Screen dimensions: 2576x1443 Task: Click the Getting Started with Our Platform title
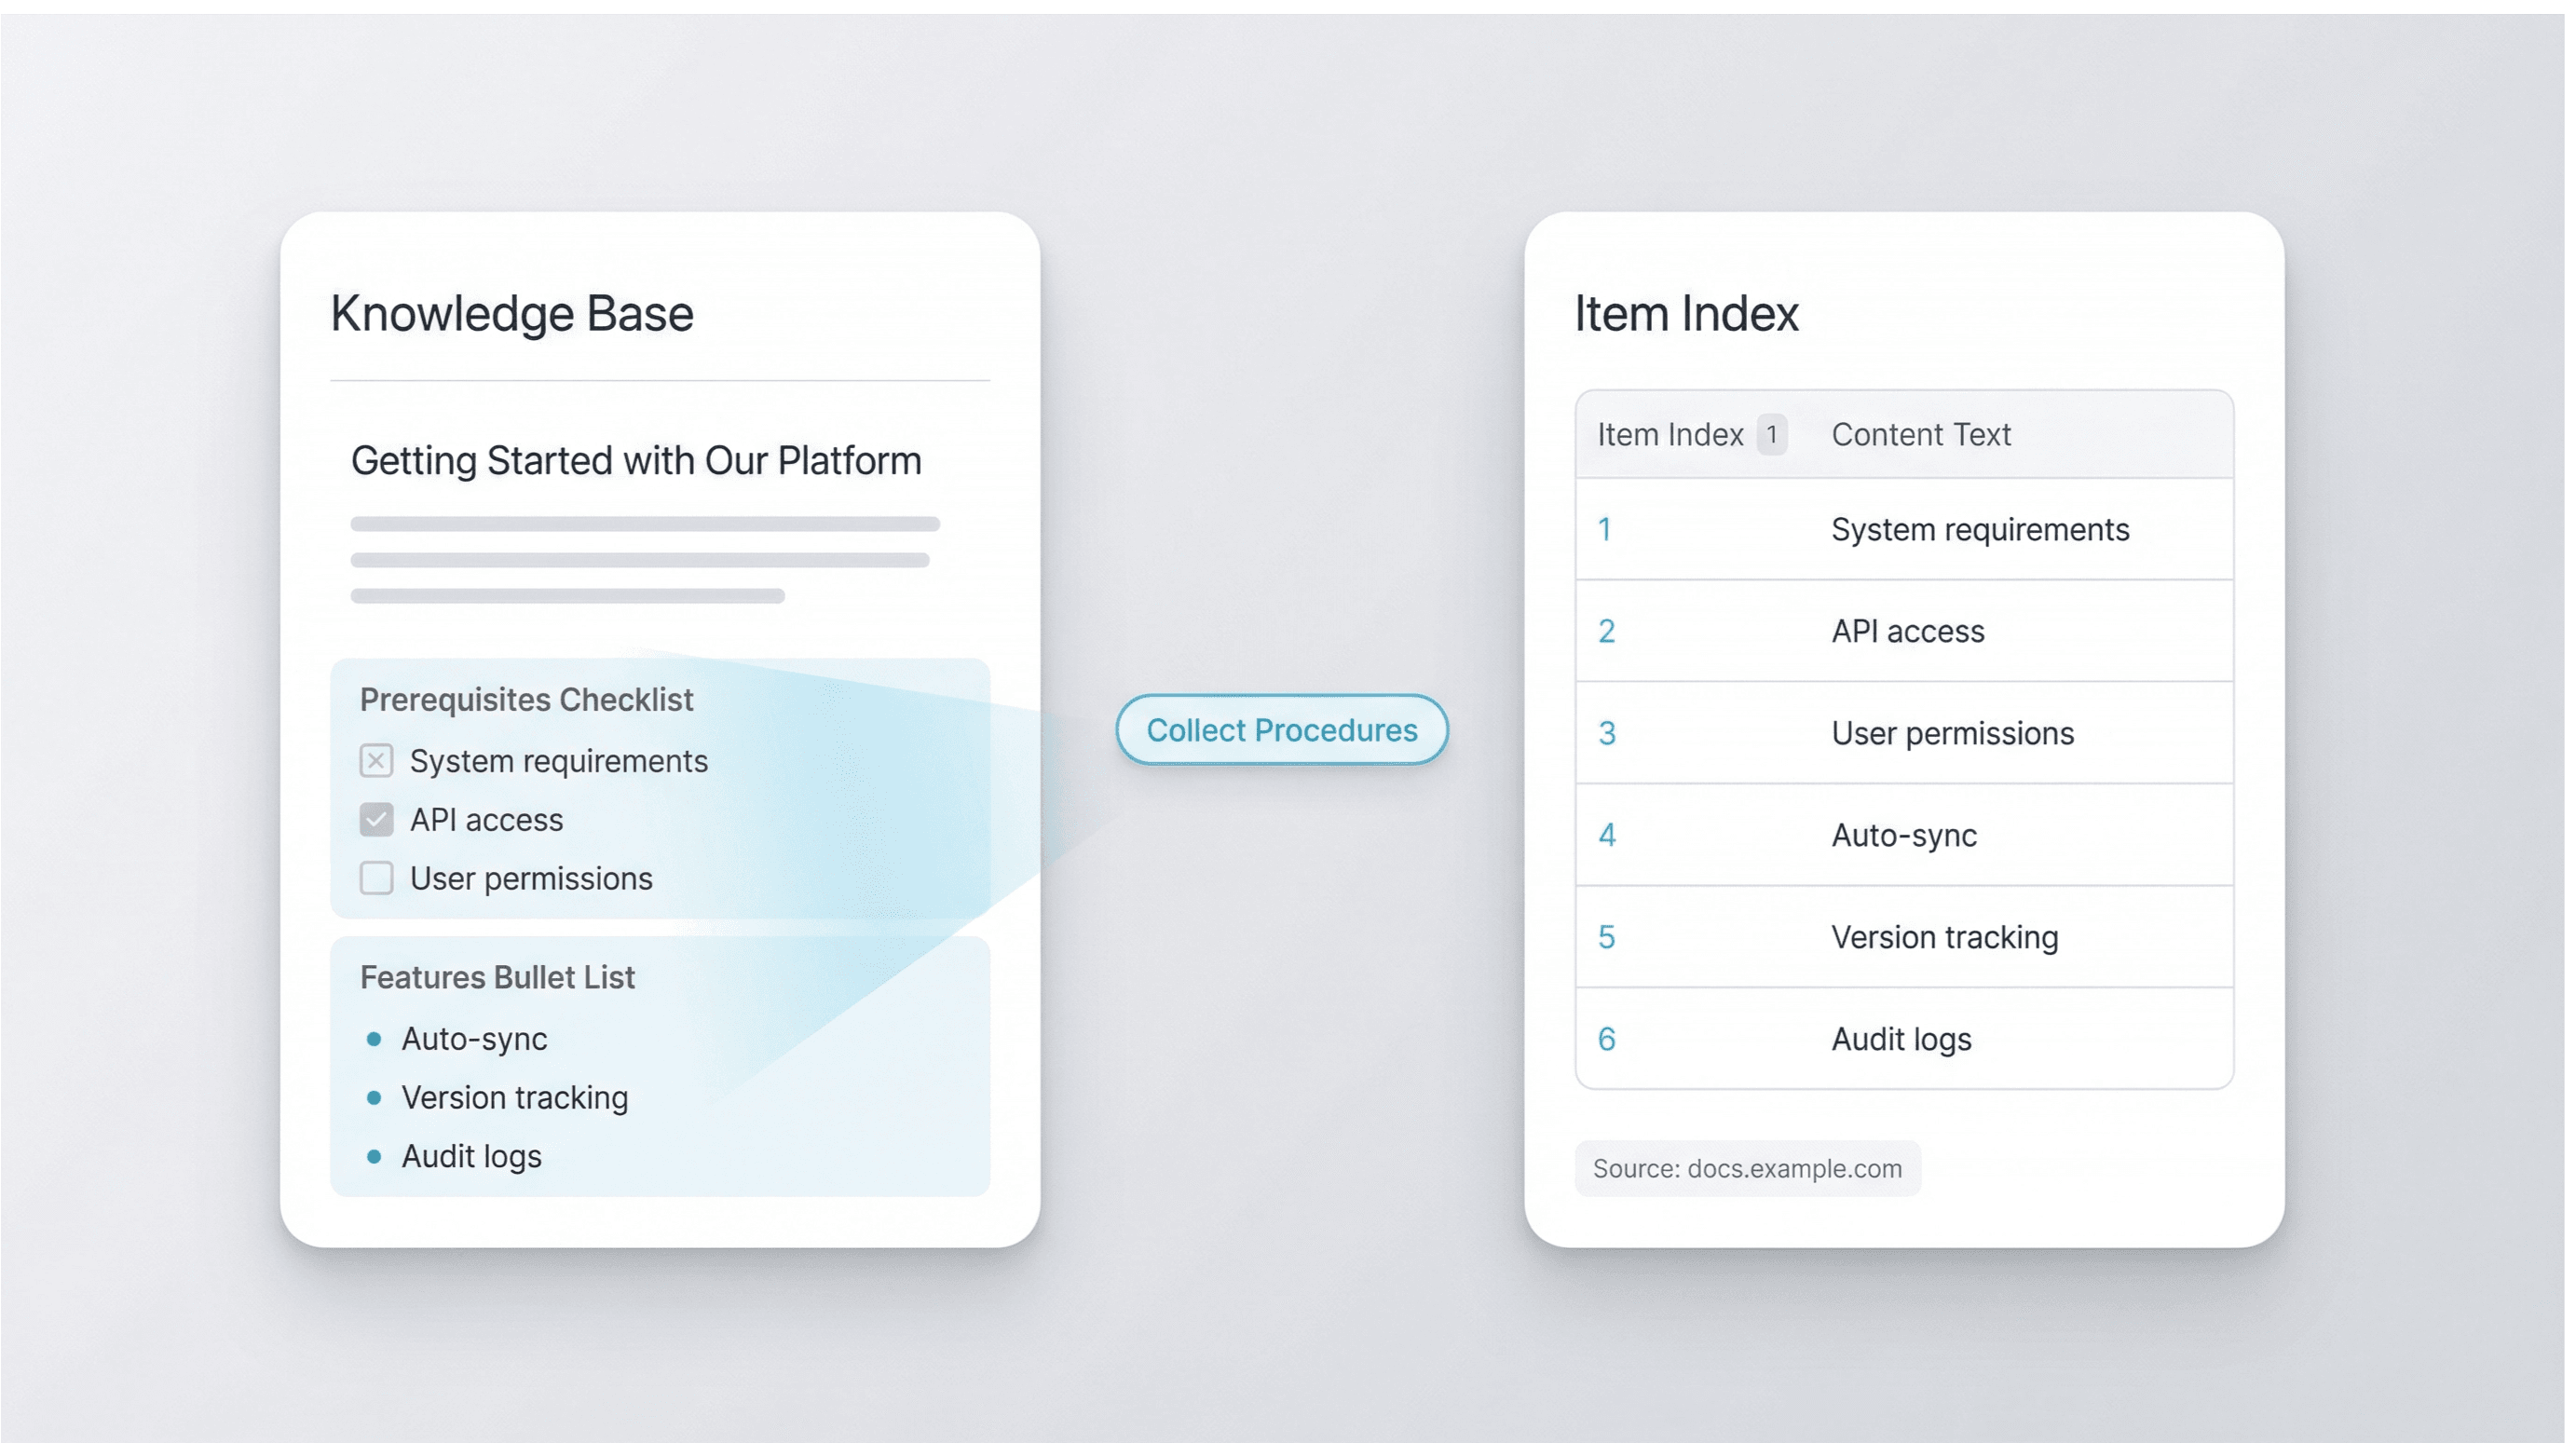tap(636, 461)
